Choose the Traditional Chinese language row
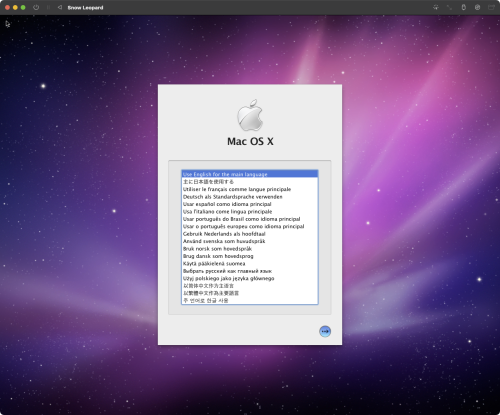Image resolution: width=500 pixels, height=415 pixels. (x=250, y=293)
